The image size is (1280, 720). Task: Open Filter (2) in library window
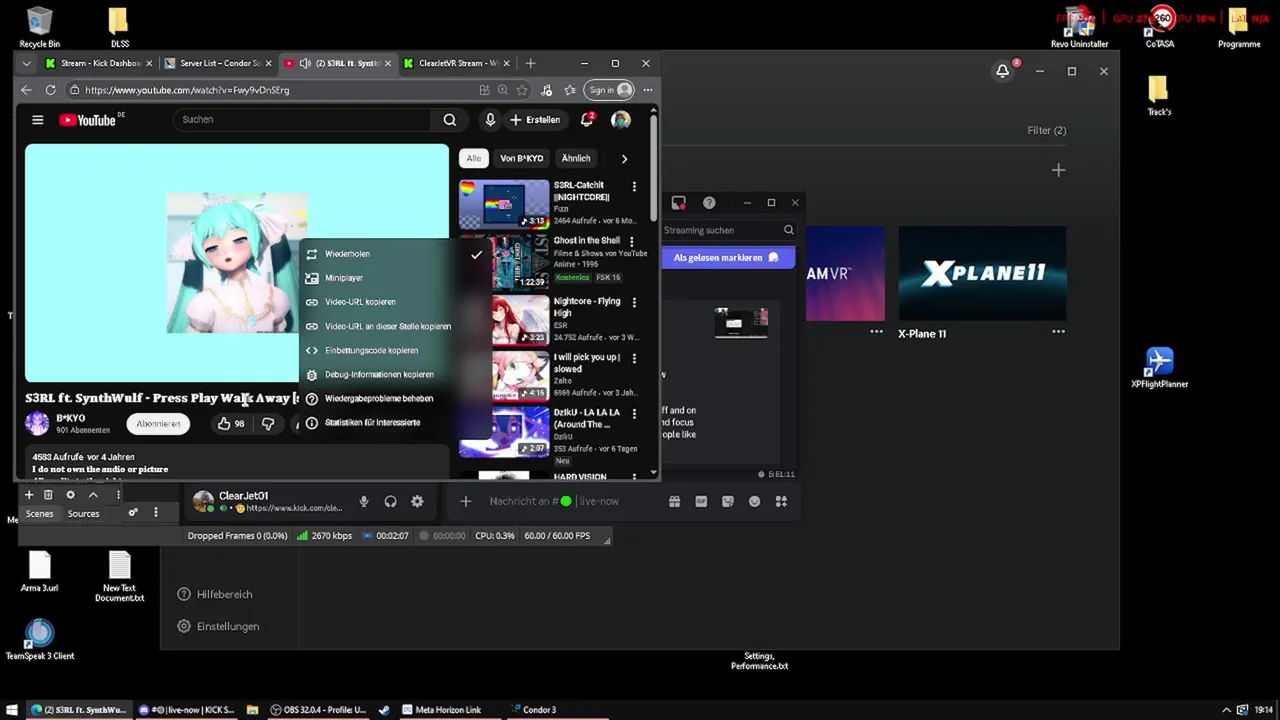click(x=1046, y=130)
